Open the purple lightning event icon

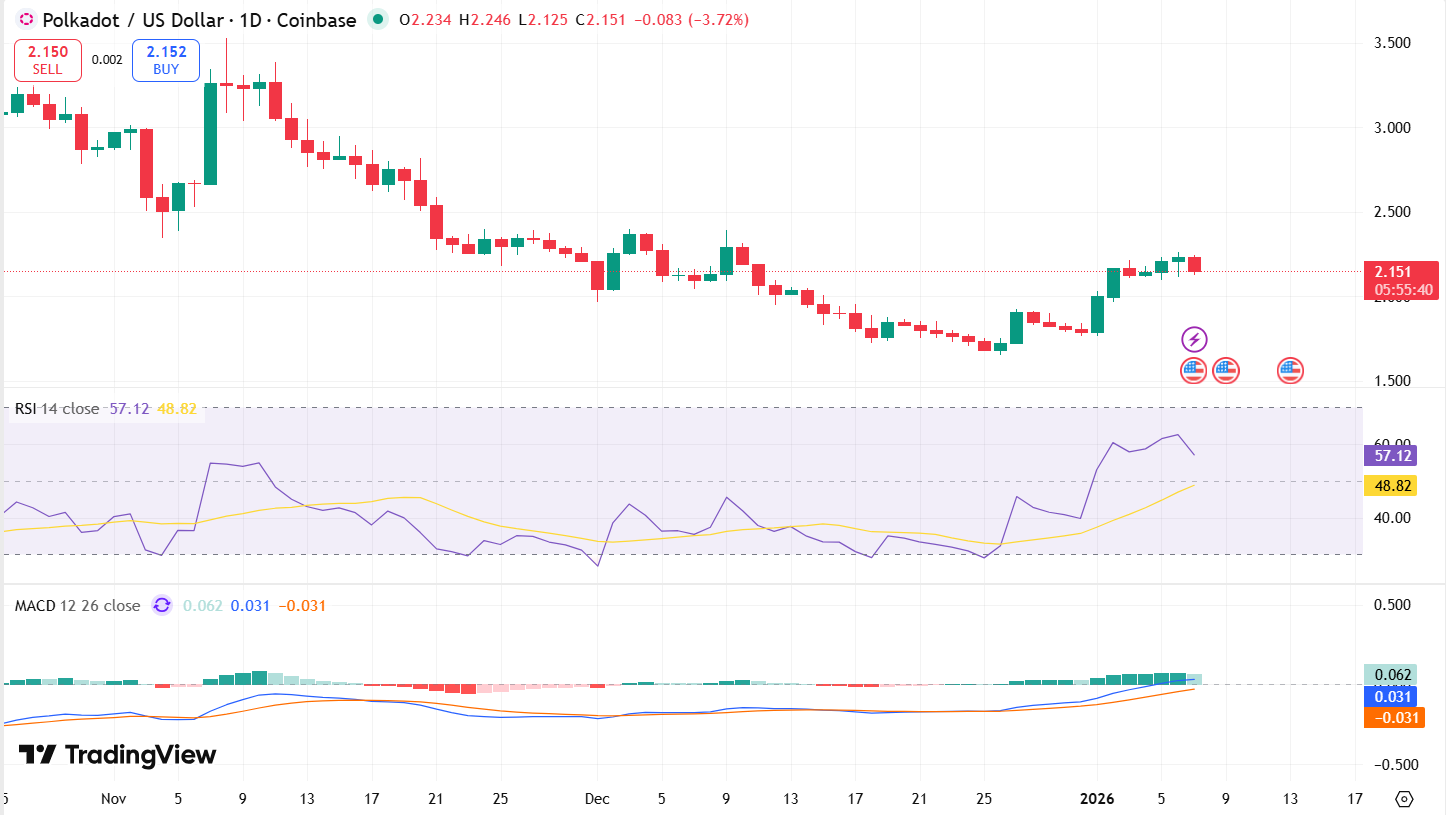point(1196,339)
